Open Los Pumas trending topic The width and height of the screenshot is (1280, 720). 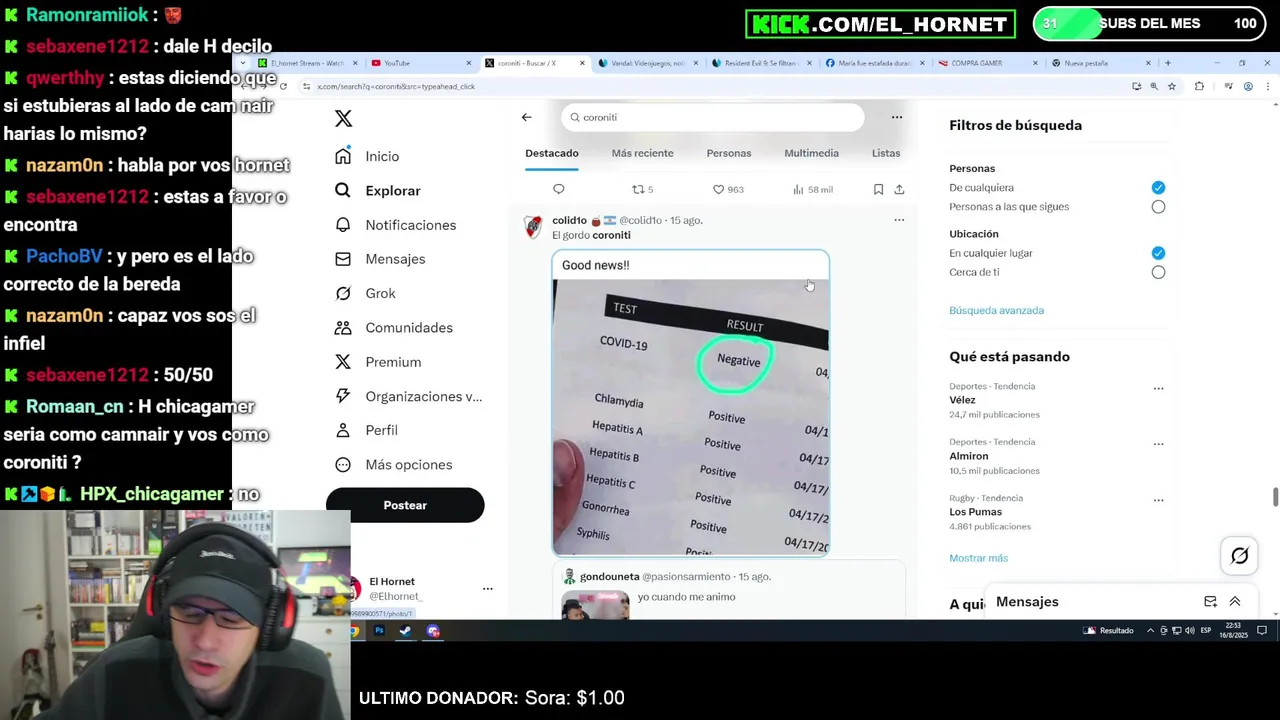point(975,512)
